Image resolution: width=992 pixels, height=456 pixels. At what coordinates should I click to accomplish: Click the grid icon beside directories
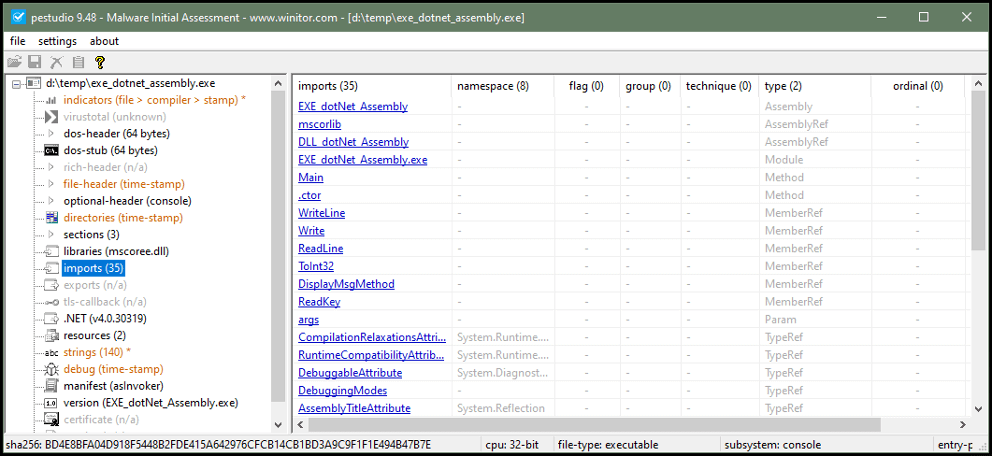coord(51,218)
